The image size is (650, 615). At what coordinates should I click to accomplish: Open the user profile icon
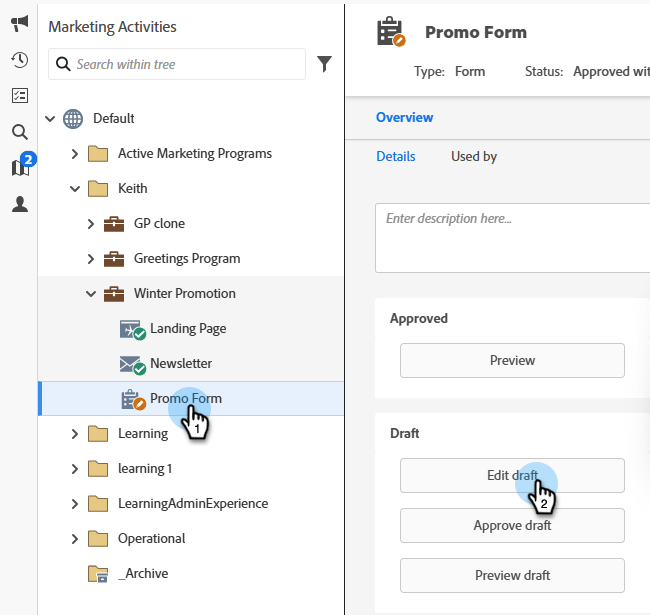[19, 204]
